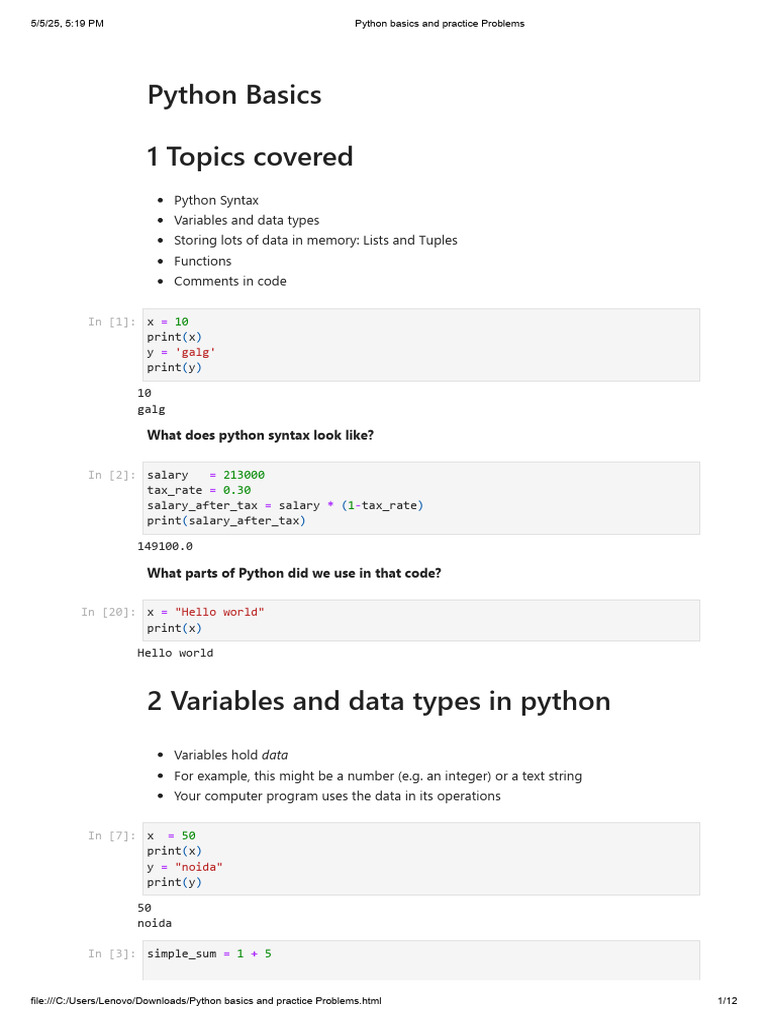The image size is (768, 1024).
Task: Click the "1 Topics covered" heading
Action: (249, 156)
